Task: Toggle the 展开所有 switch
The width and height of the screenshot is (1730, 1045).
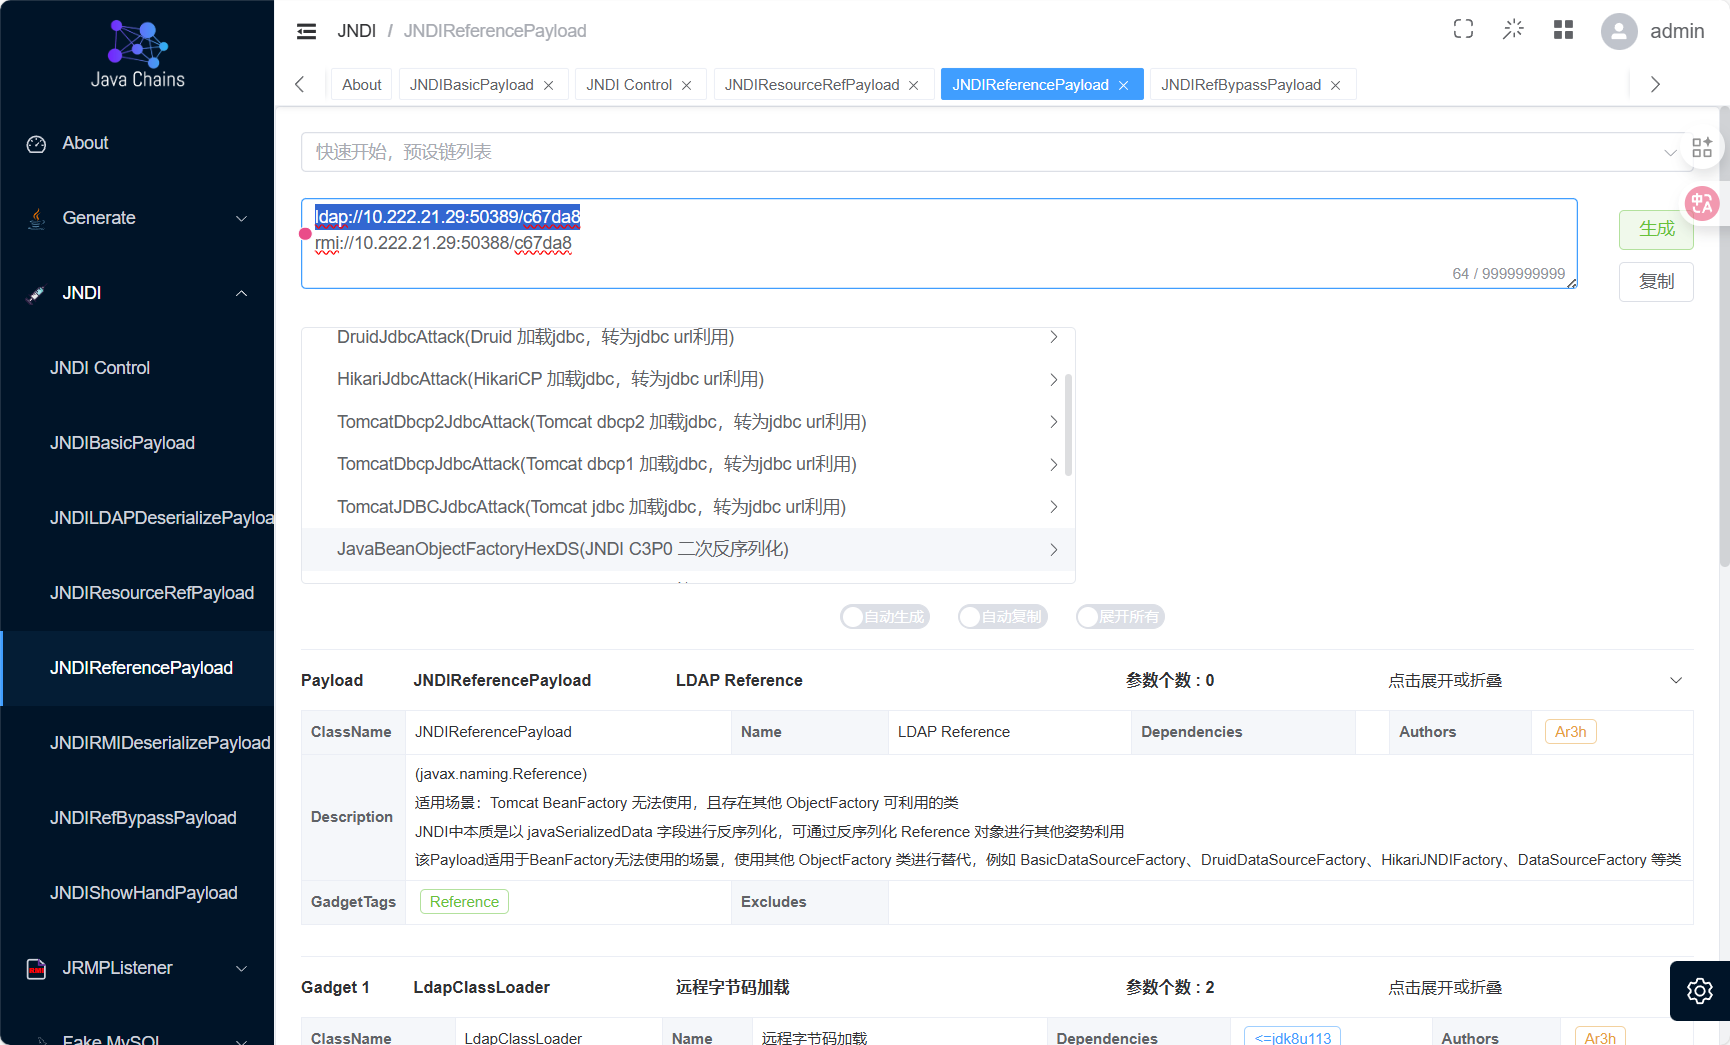Action: (x=1120, y=617)
